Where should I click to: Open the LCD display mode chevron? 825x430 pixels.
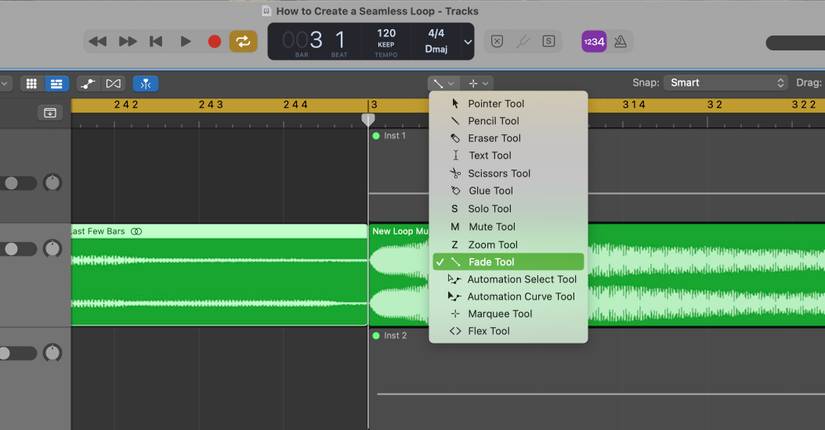pyautogui.click(x=467, y=42)
